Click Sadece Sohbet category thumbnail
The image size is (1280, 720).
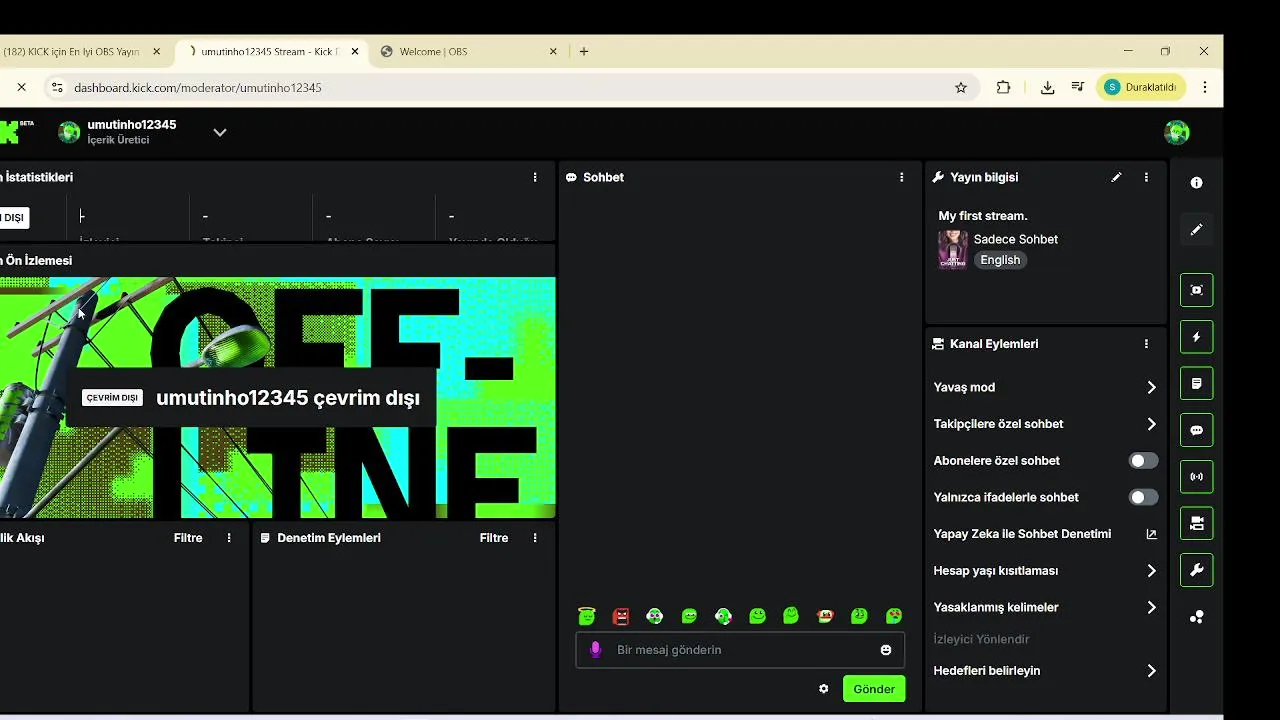point(953,250)
